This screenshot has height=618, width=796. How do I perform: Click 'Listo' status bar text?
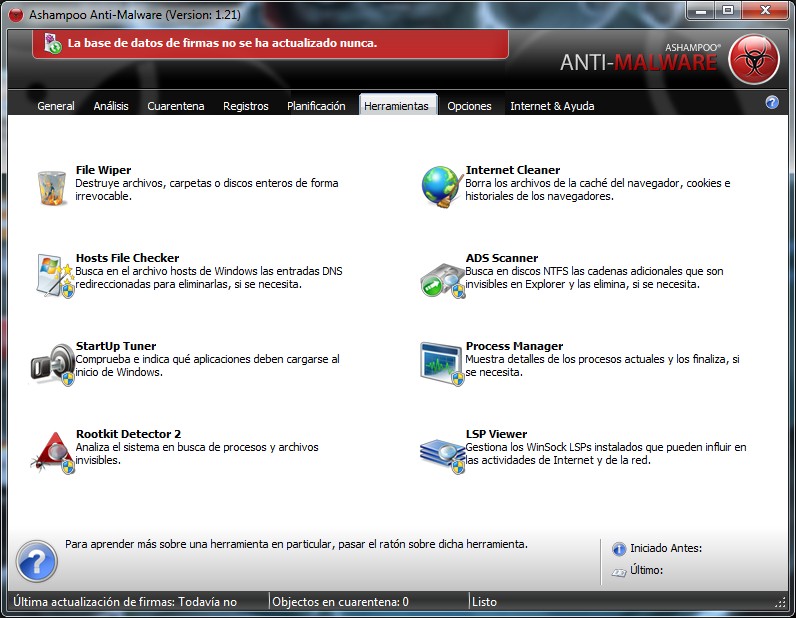click(x=484, y=602)
